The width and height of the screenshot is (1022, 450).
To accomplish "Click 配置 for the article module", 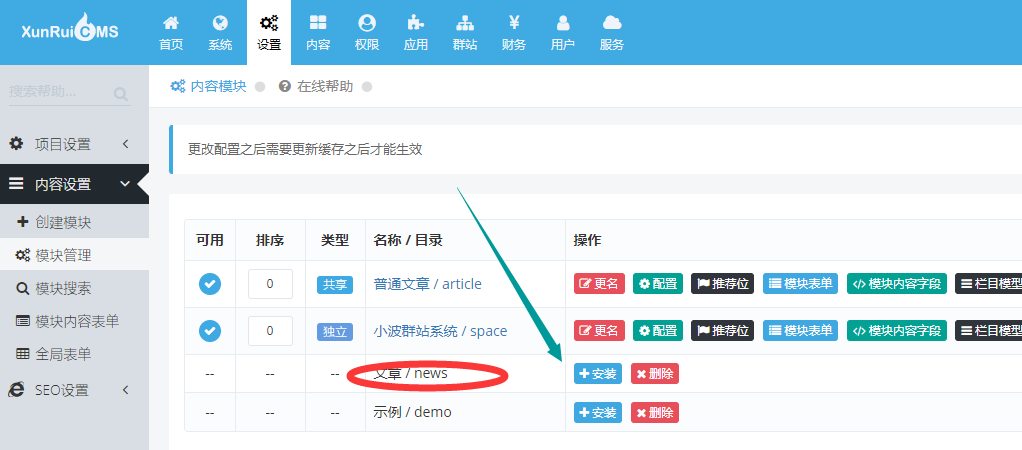I will pos(658,284).
